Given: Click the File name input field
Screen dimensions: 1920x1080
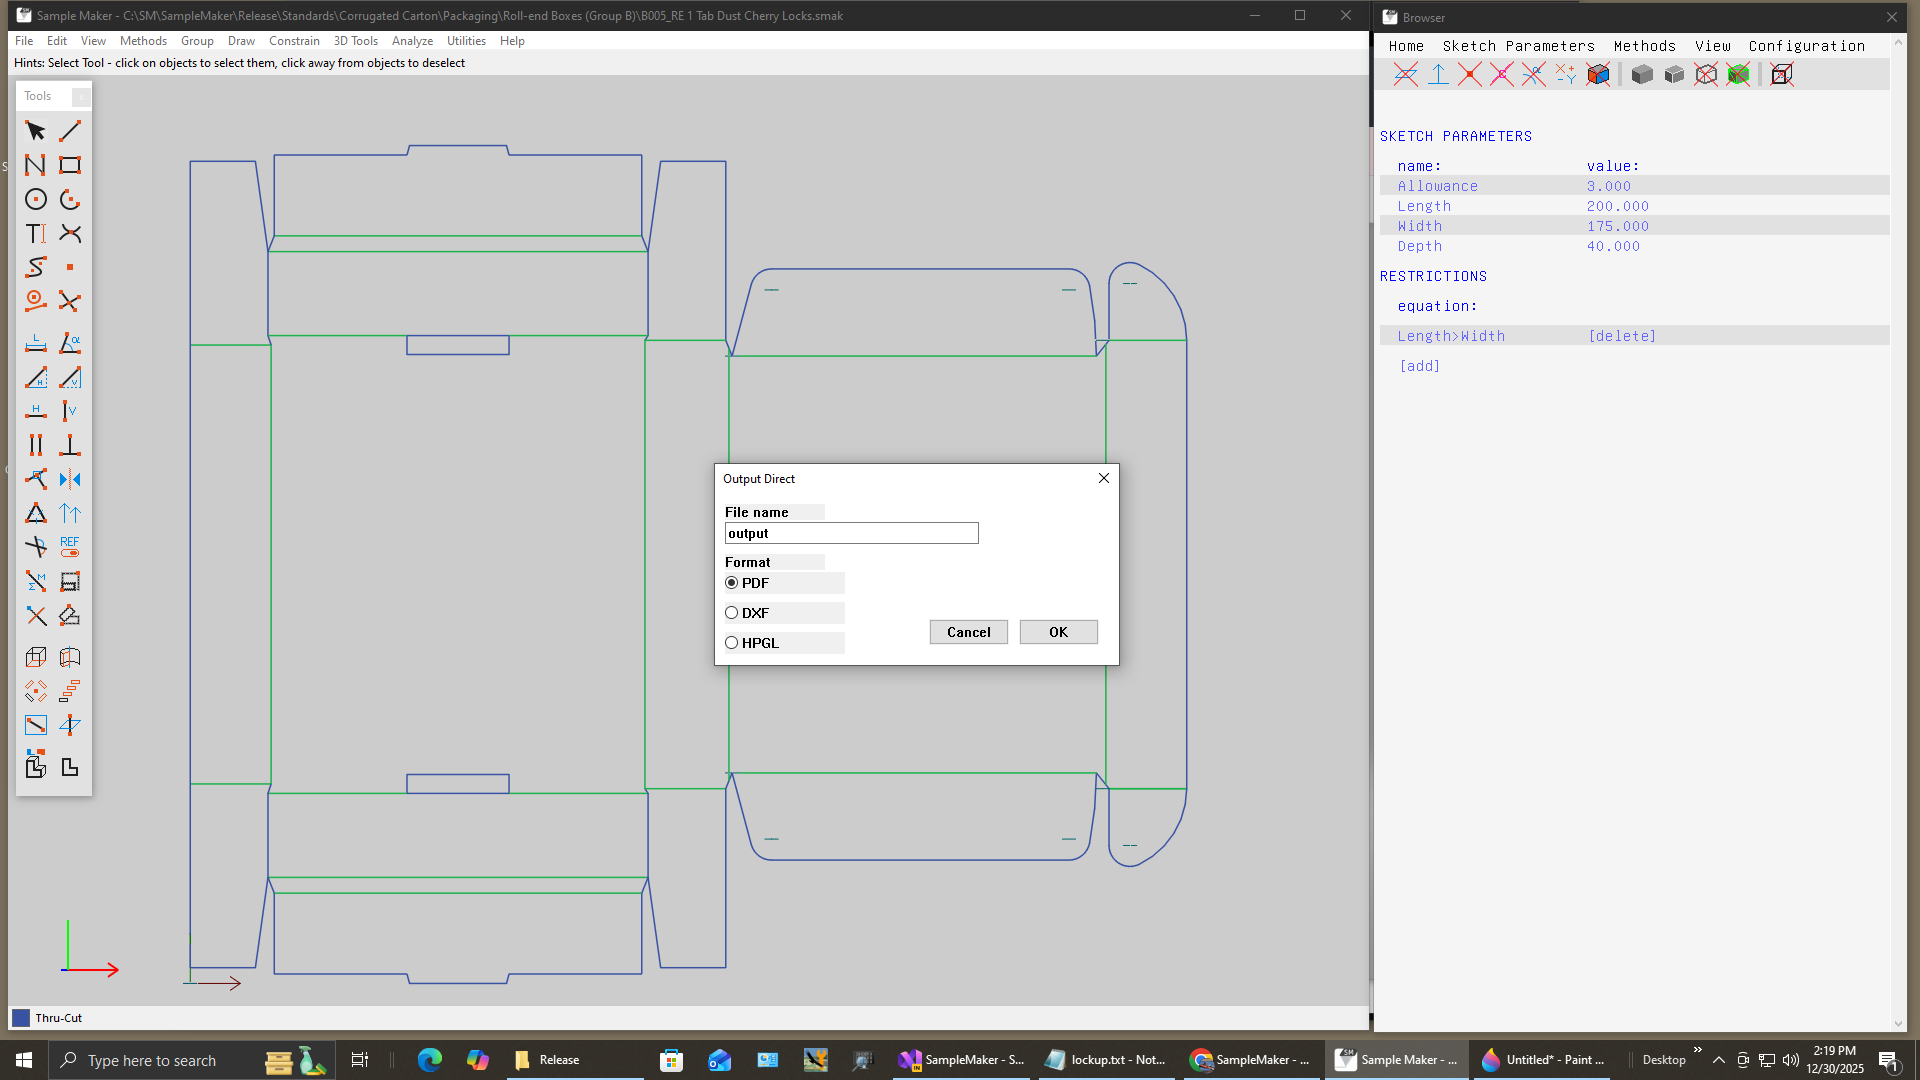Looking at the screenshot, I should tap(851, 533).
